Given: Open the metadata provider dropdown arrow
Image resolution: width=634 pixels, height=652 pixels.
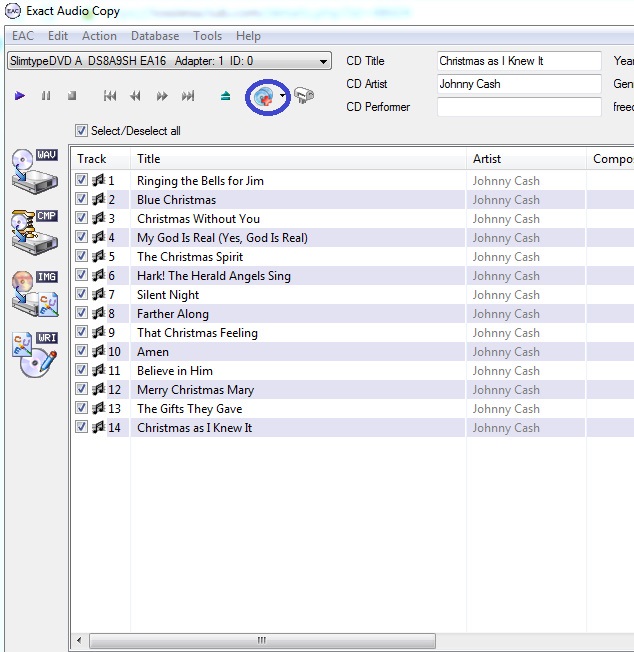Looking at the screenshot, I should (283, 96).
